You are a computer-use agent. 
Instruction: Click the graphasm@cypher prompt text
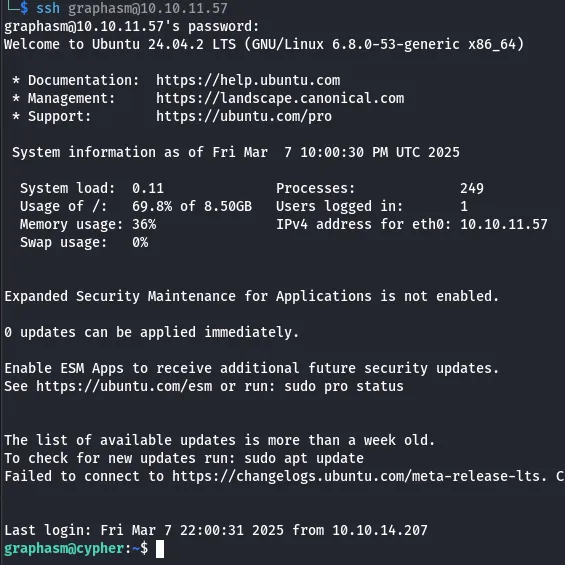64,548
